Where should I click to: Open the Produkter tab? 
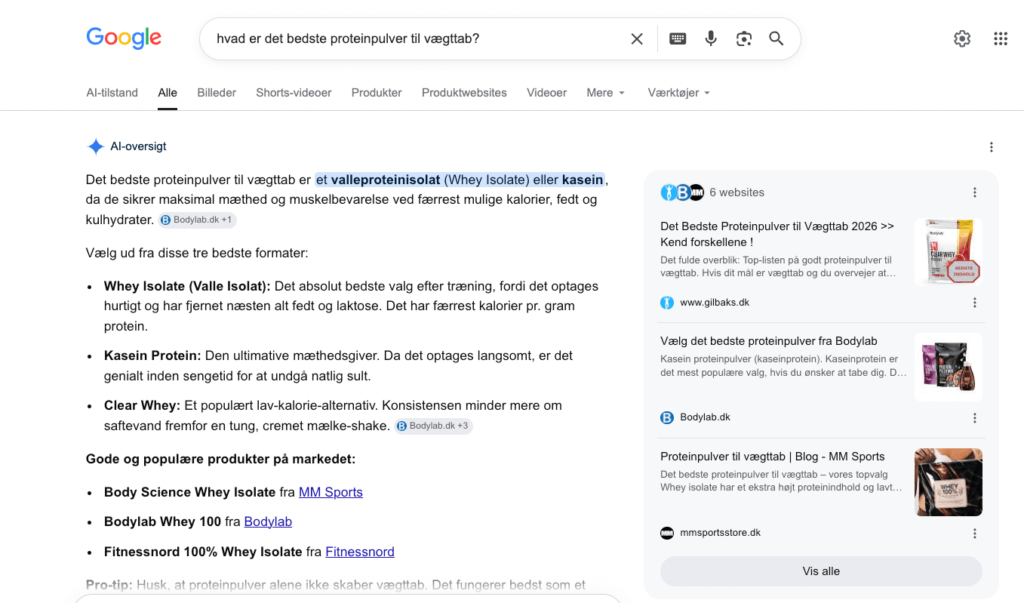376,93
